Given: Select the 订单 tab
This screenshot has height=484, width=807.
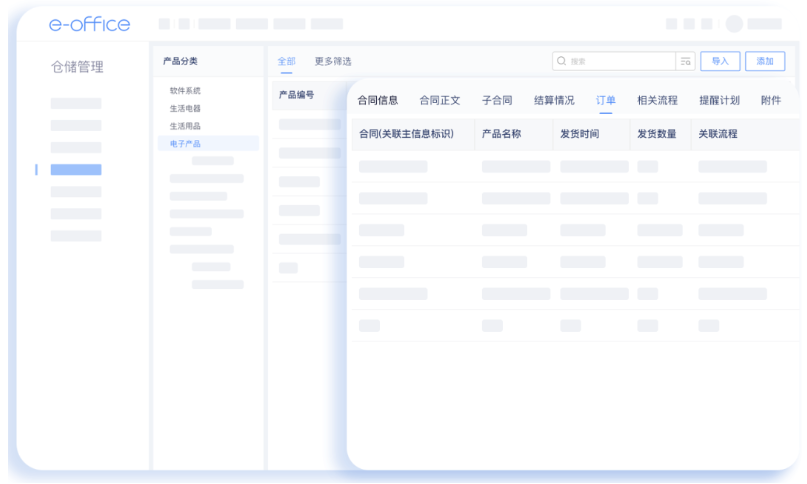Looking at the screenshot, I should tap(606, 100).
